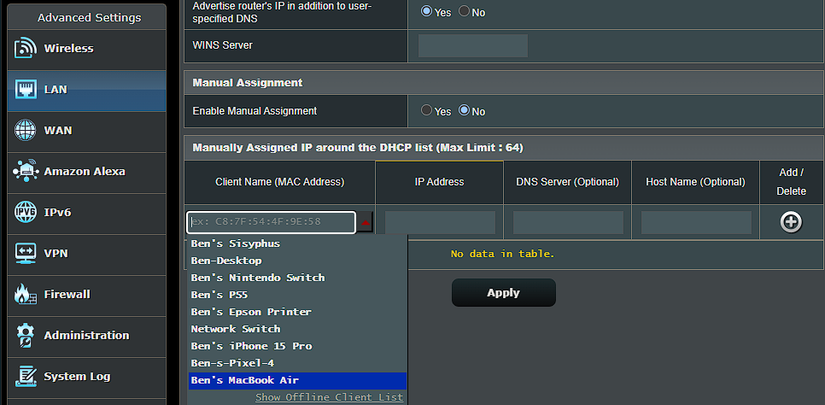Choose Ben's Epson Printer client

(x=297, y=312)
